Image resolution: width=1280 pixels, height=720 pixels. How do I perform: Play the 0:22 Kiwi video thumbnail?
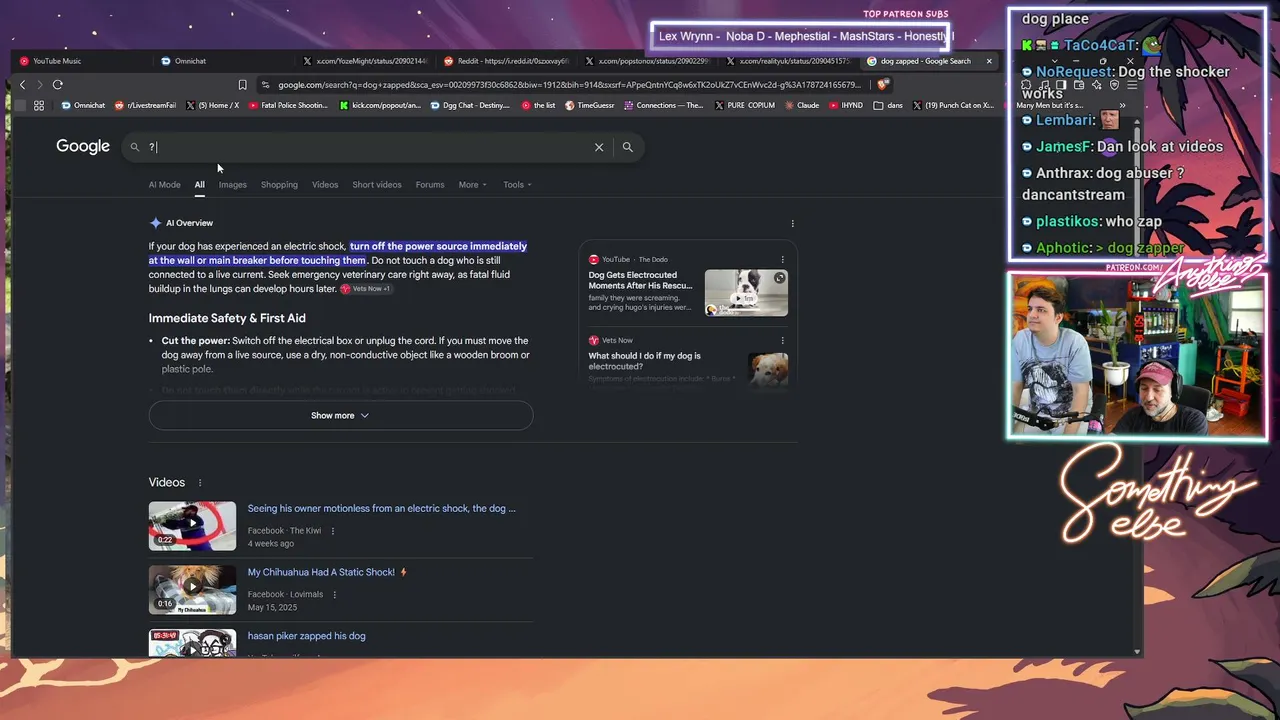pyautogui.click(x=193, y=526)
